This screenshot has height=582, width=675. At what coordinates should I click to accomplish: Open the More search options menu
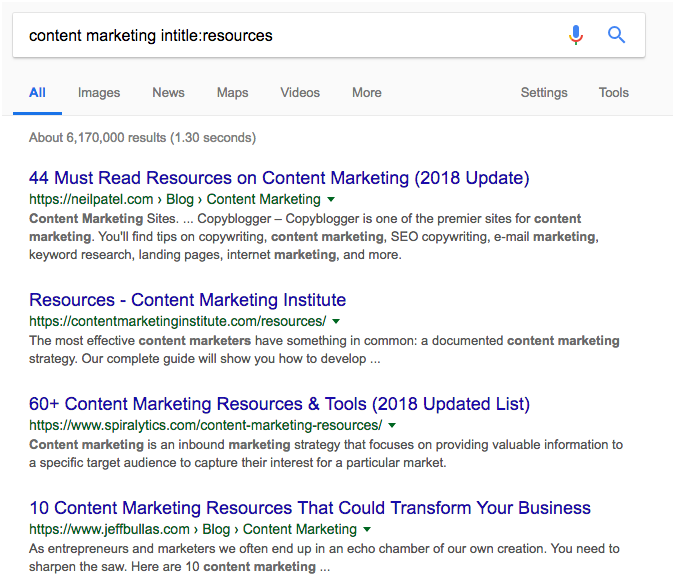point(366,92)
